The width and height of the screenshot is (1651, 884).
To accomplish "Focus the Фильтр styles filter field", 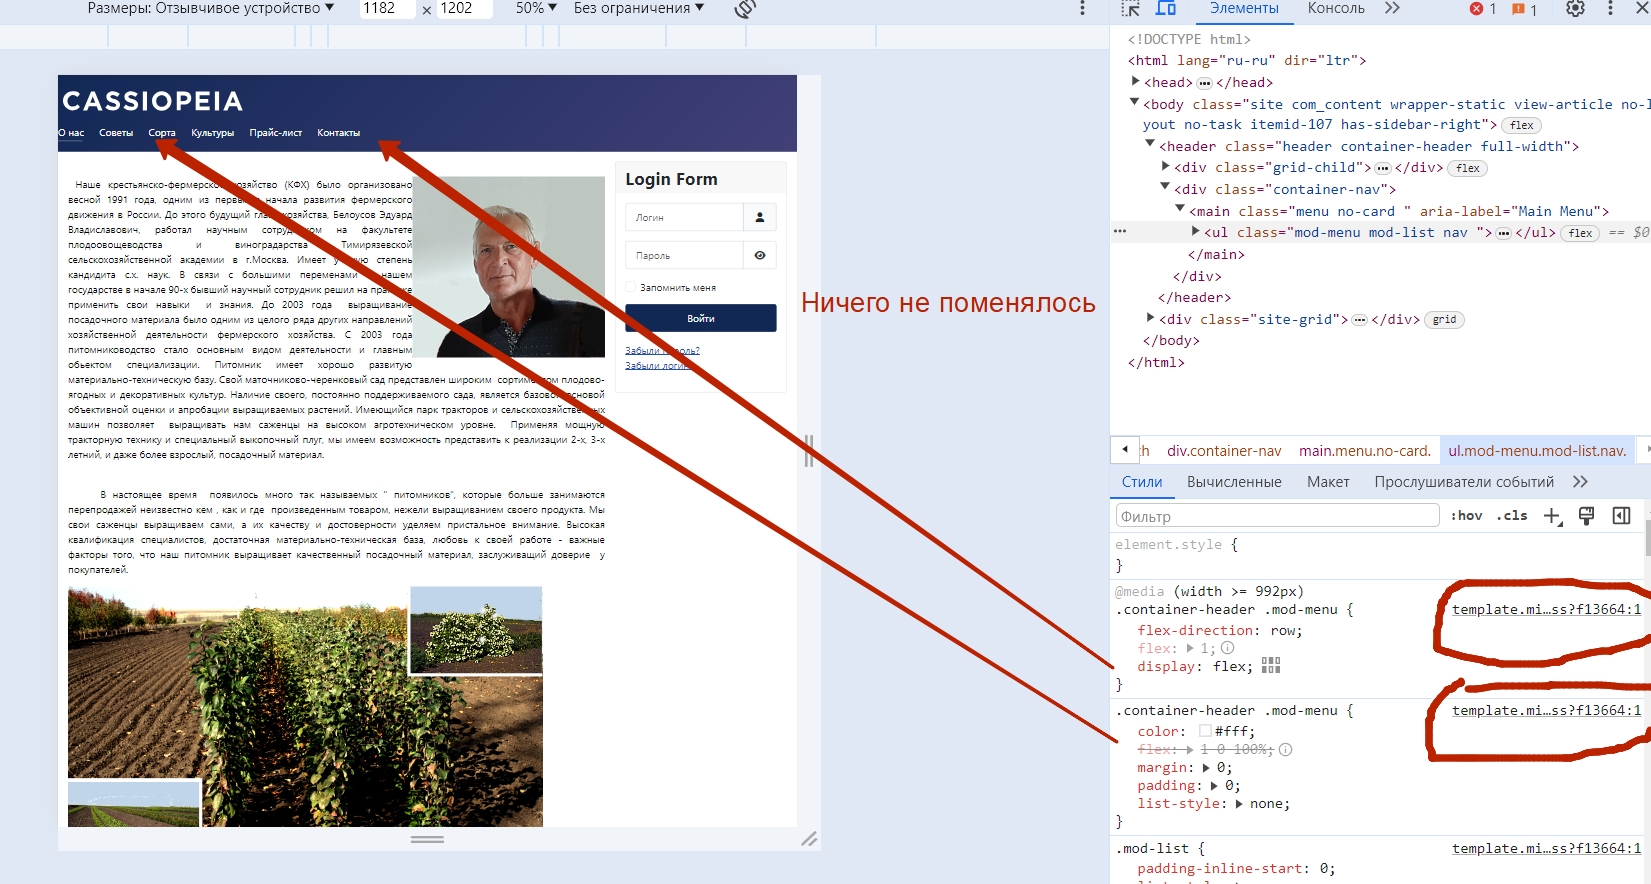I will [1276, 516].
